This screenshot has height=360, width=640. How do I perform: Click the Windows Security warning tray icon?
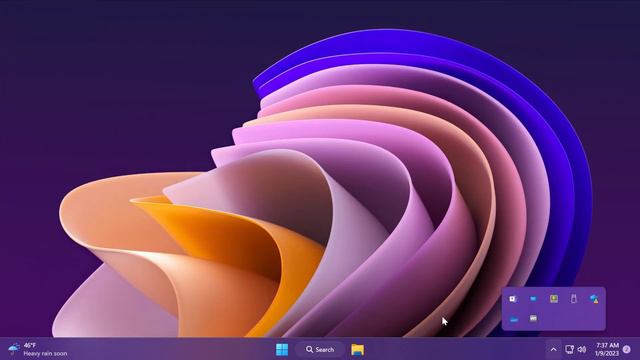[x=594, y=299]
